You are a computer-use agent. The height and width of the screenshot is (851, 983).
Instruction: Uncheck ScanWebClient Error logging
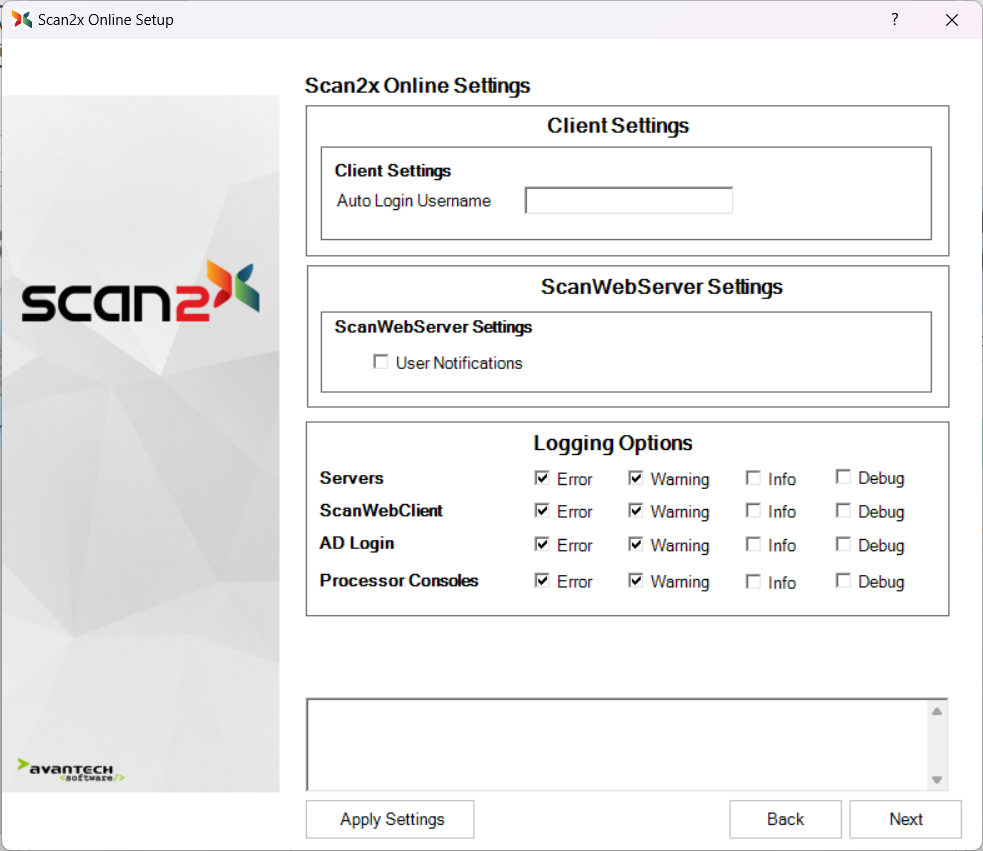(x=542, y=511)
